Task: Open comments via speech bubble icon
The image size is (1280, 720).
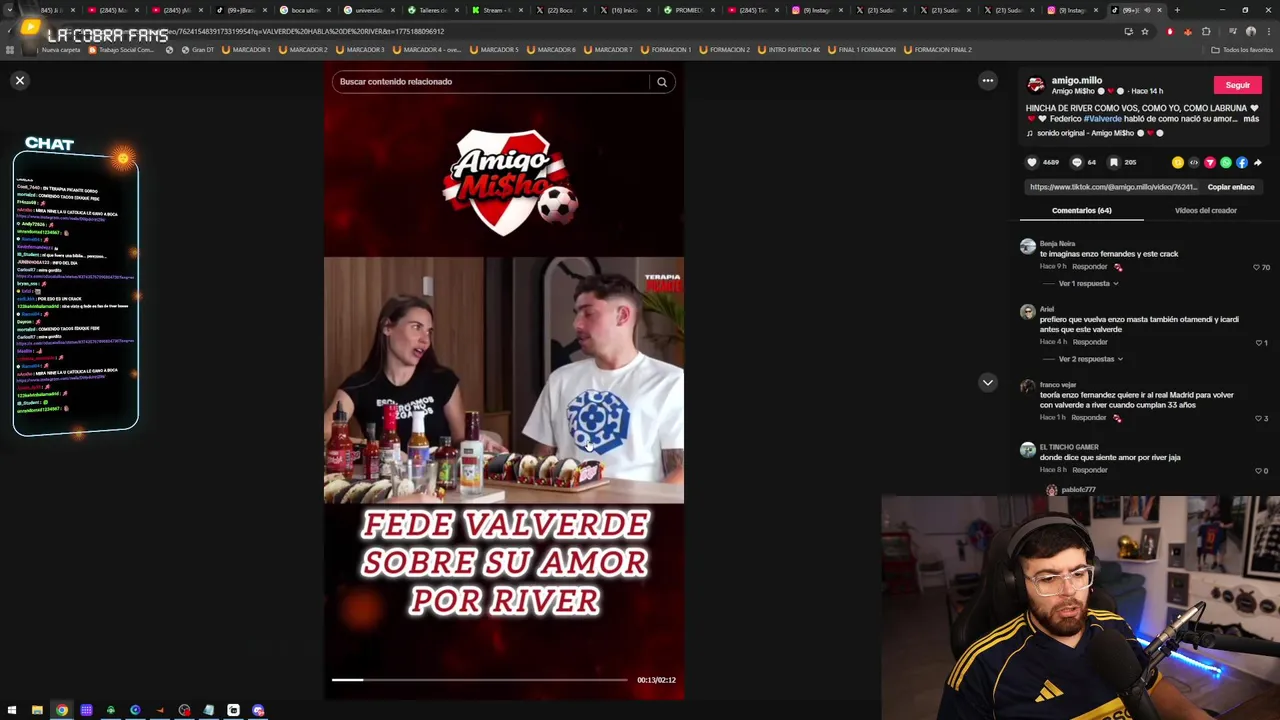Action: coord(1077,162)
